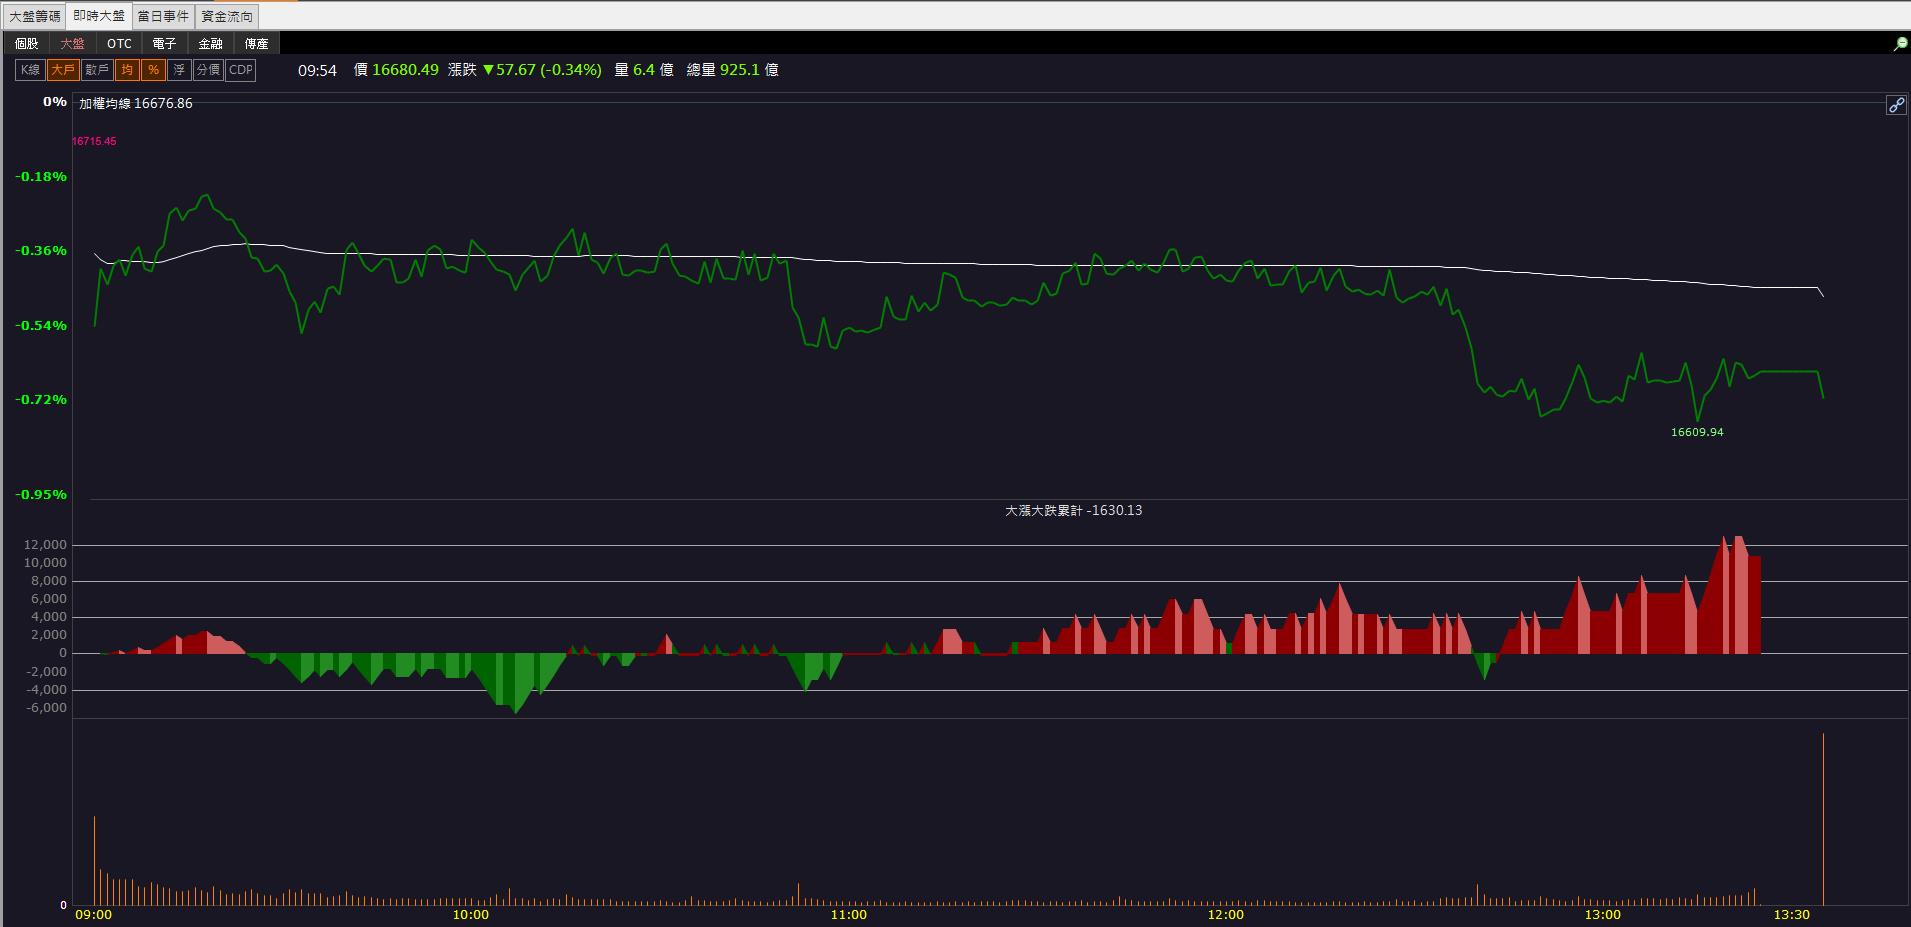The height and width of the screenshot is (927, 1911).
Task: Open the search magnifier icon
Action: pyautogui.click(x=1900, y=44)
